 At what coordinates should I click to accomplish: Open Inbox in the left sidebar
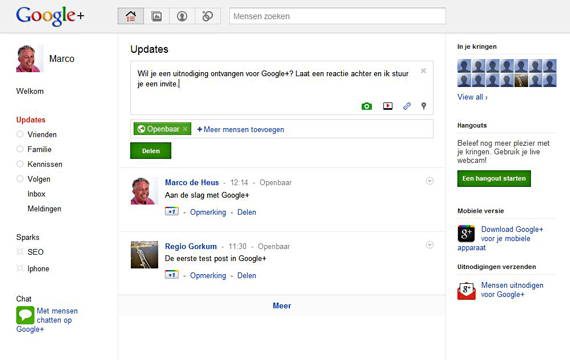36,194
